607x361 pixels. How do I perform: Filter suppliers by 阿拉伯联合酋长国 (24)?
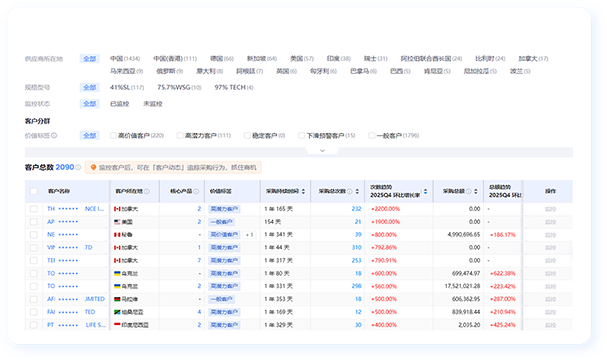[x=431, y=59]
